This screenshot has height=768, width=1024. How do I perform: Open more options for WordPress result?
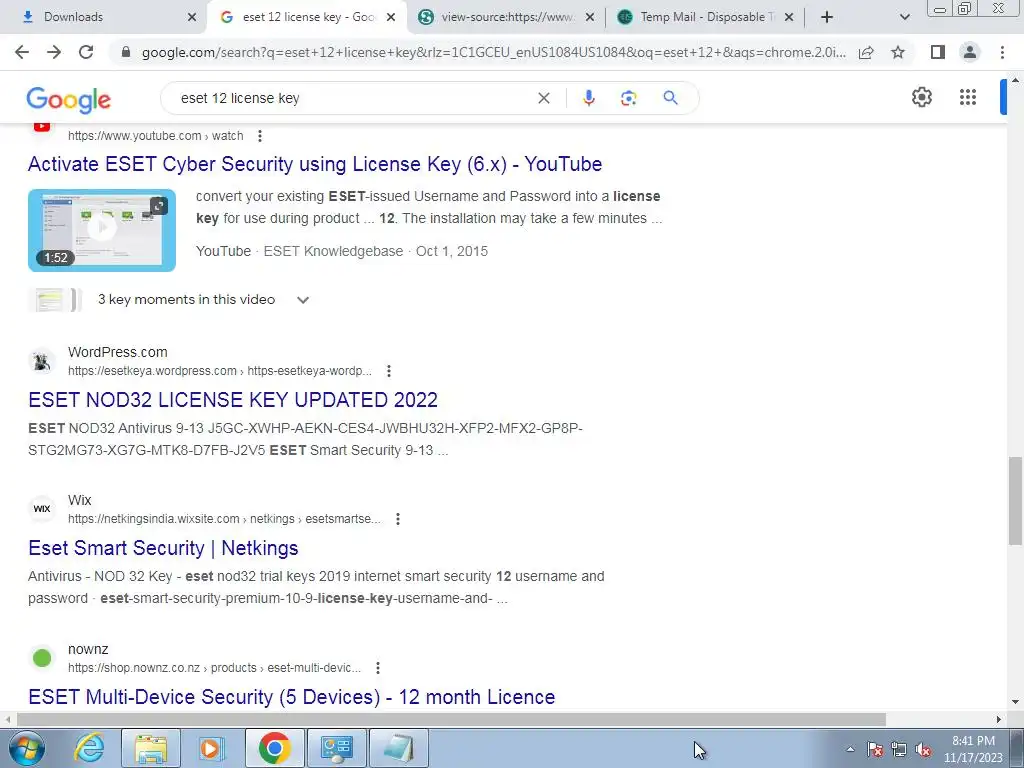point(389,371)
